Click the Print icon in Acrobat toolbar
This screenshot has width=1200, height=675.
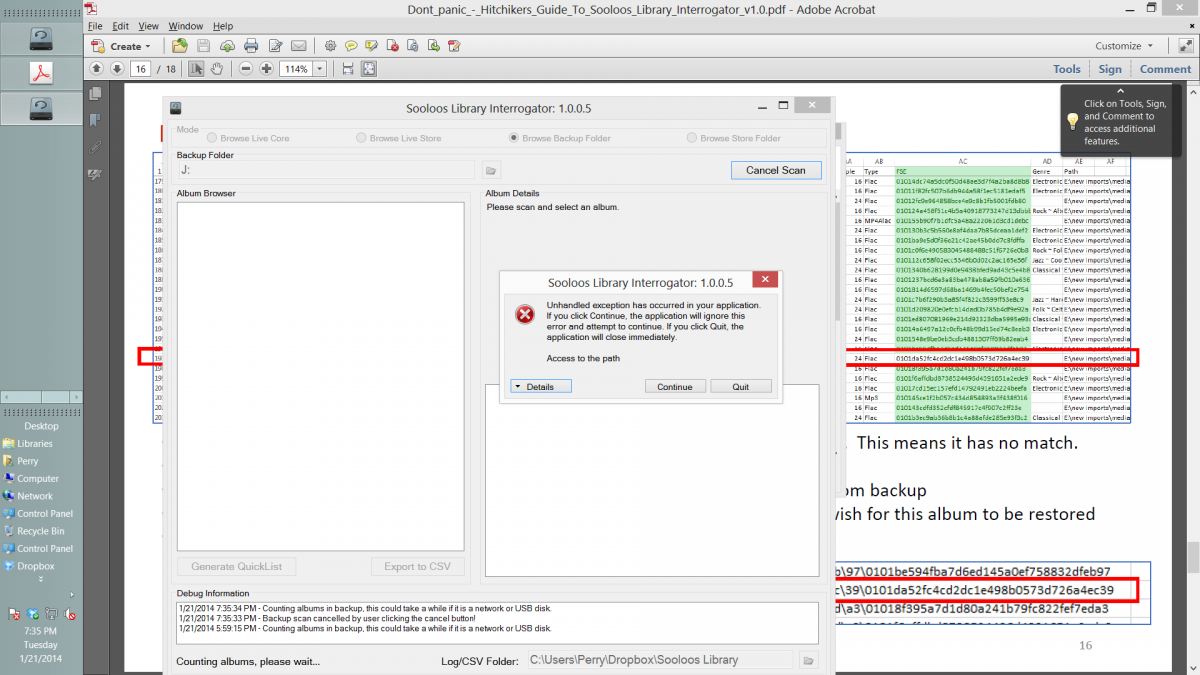251,46
